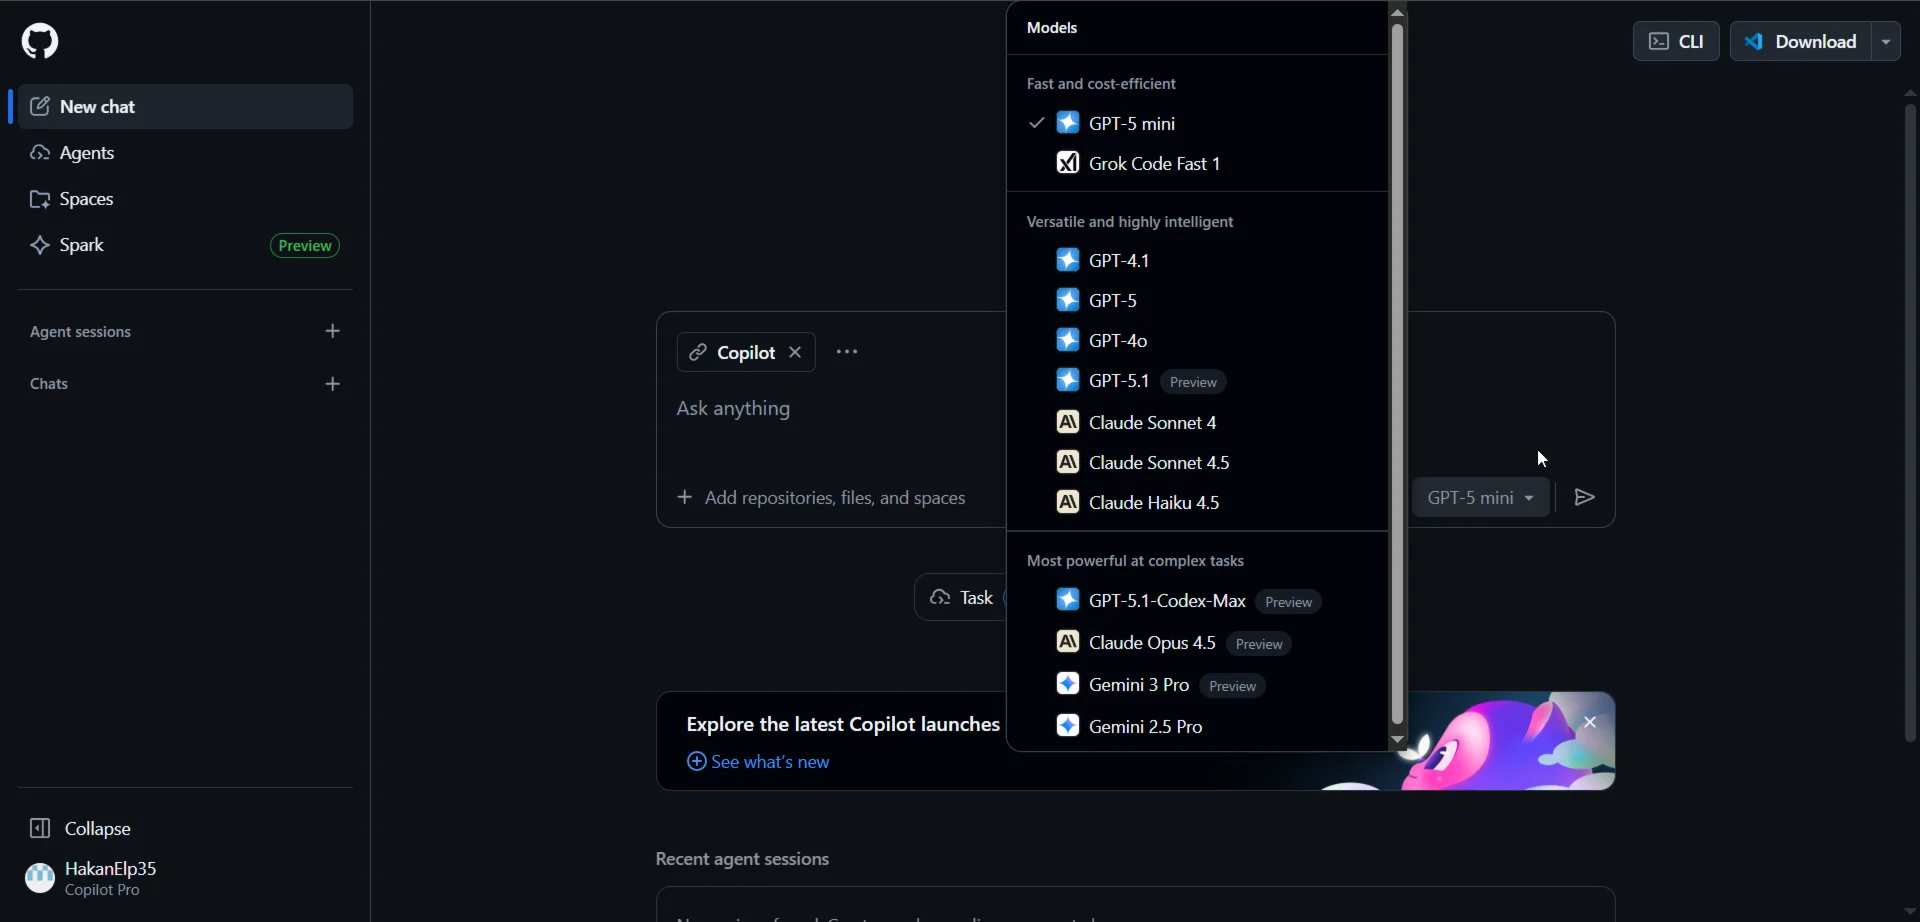Expand the Download options dropdown arrow
Viewport: 1920px width, 922px height.
coord(1886,42)
